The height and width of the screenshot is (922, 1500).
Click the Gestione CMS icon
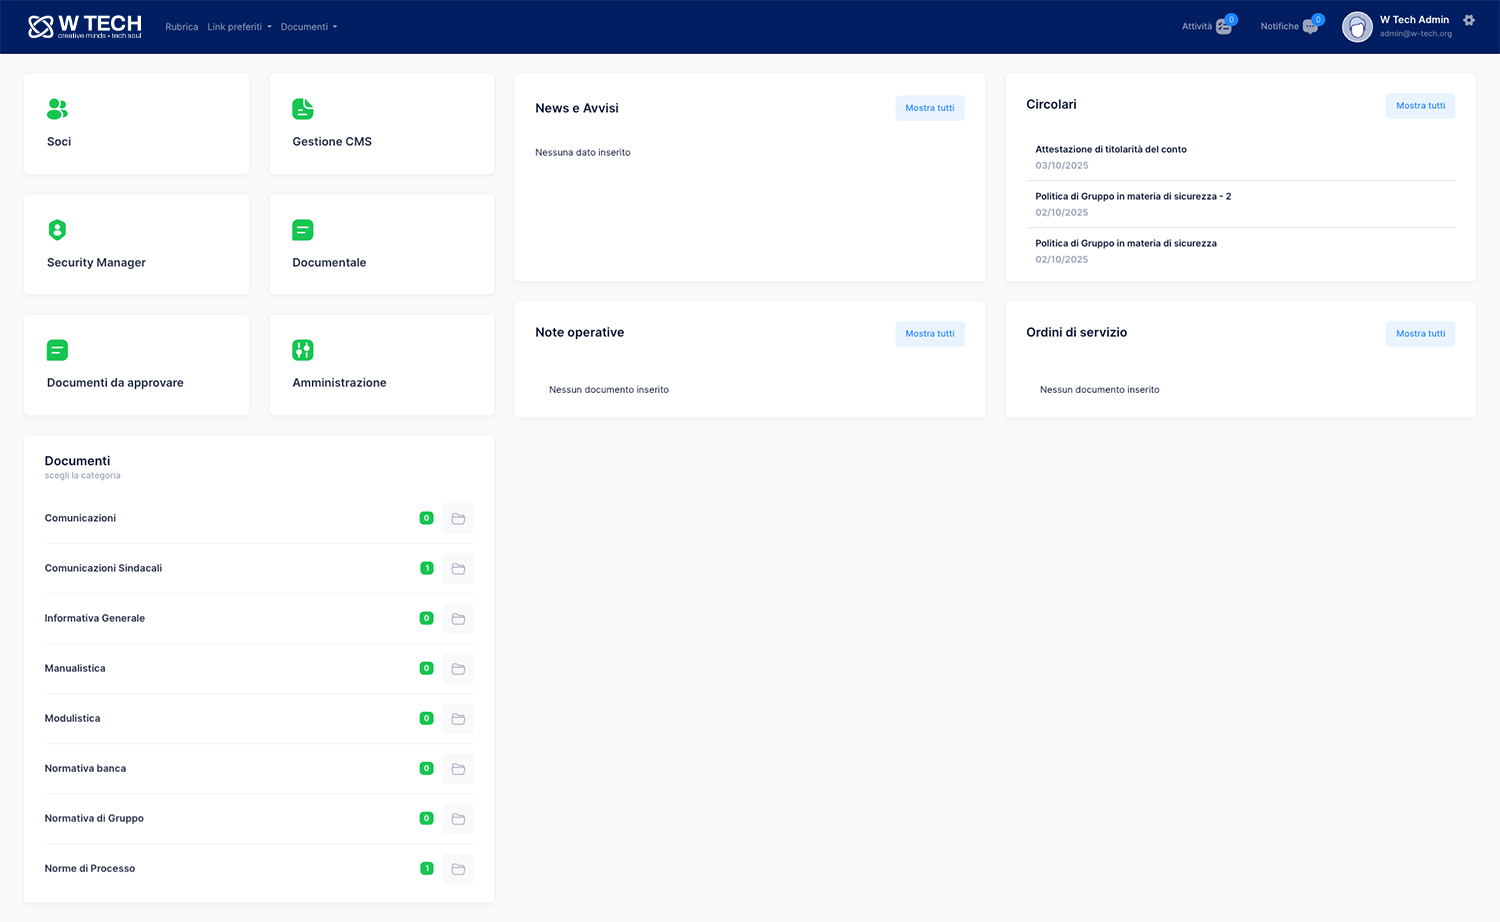tap(302, 109)
